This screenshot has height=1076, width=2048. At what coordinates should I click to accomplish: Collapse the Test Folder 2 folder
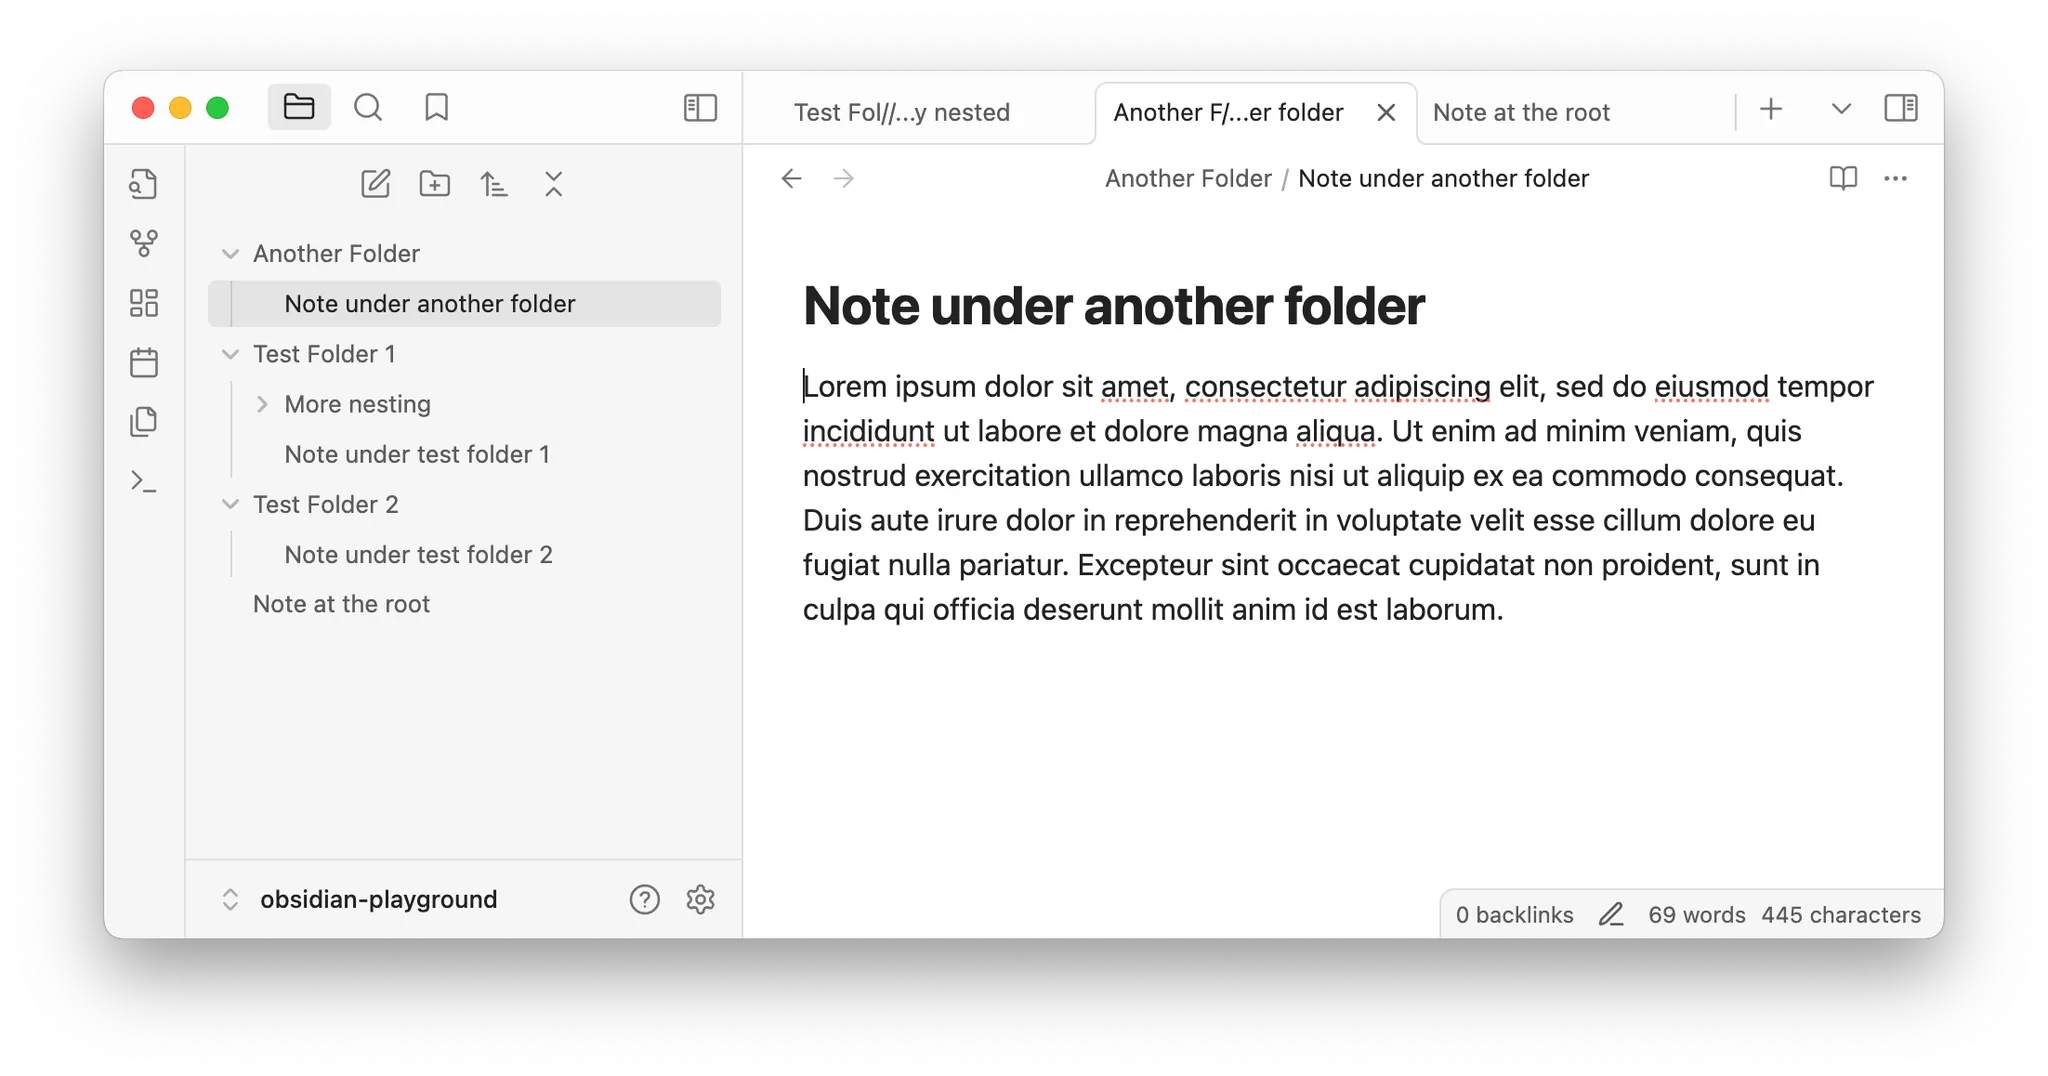click(x=230, y=504)
